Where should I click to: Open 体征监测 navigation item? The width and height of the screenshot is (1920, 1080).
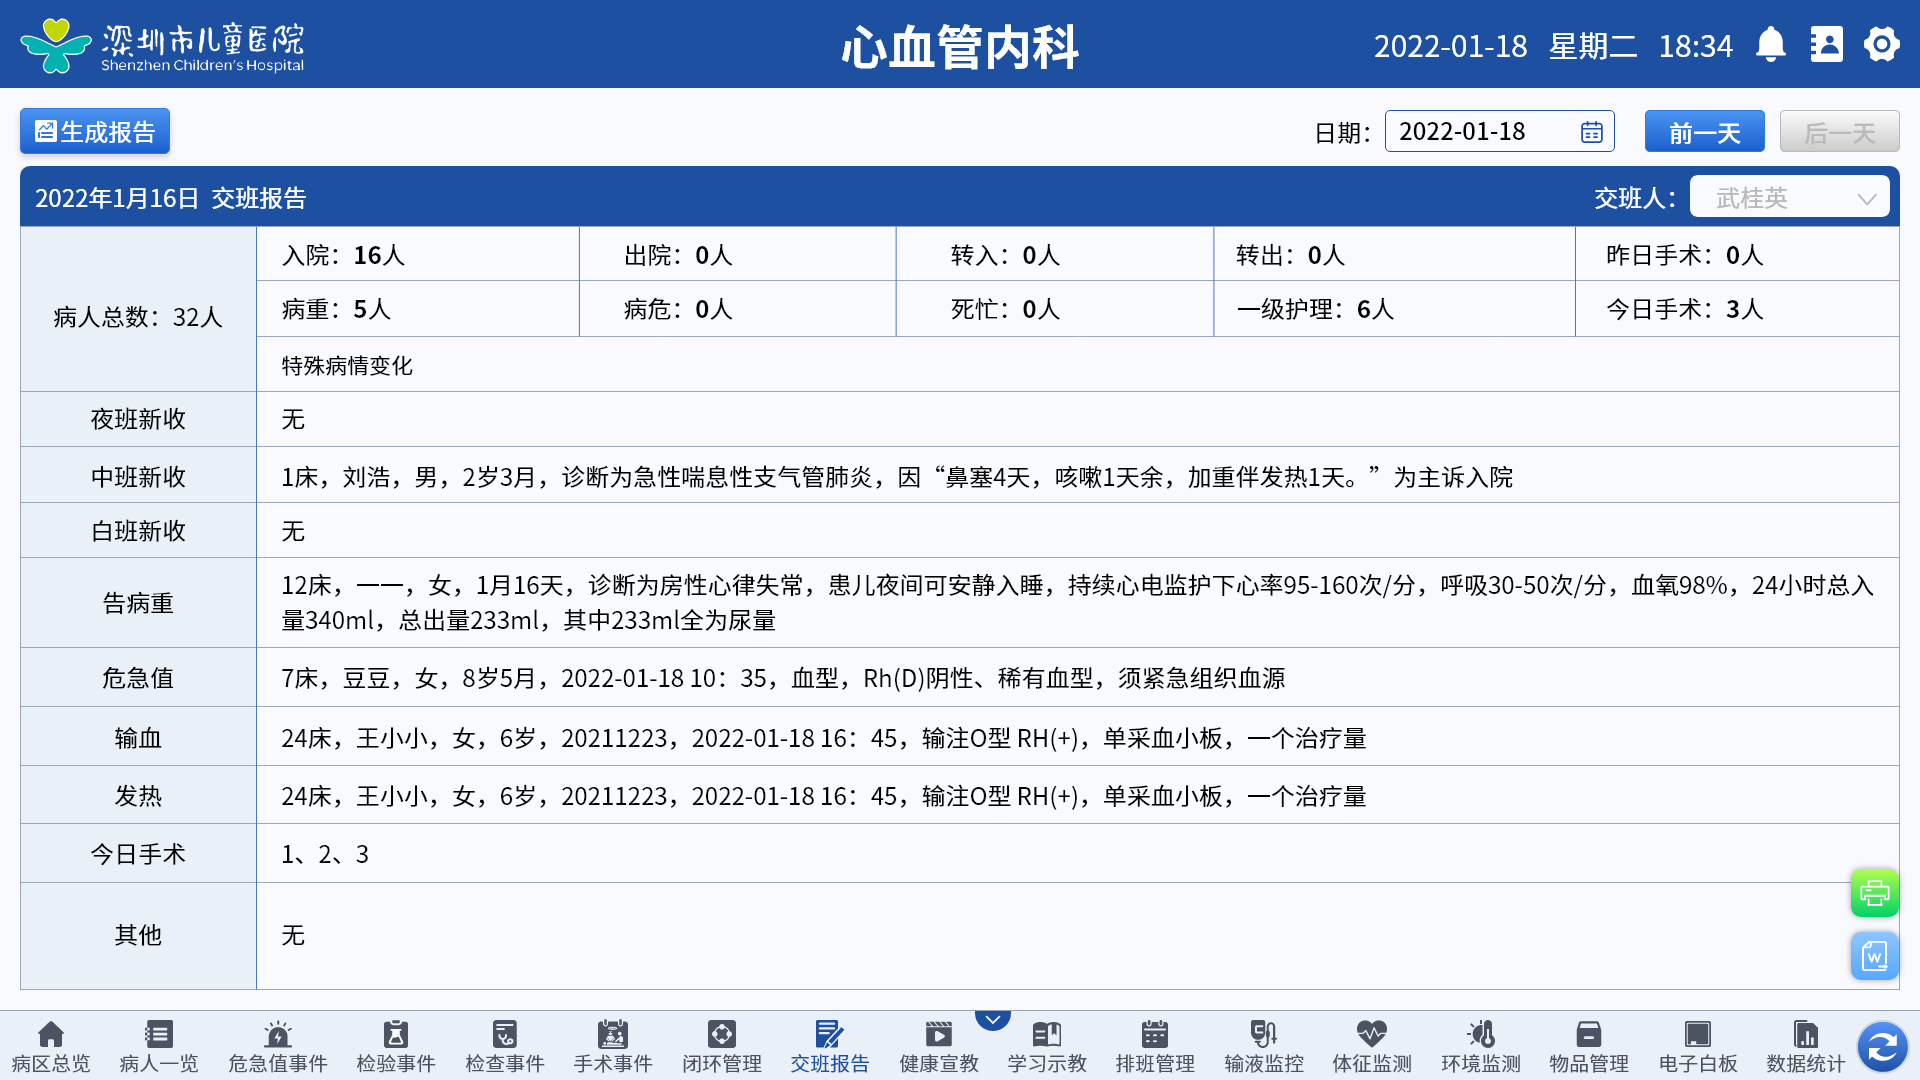click(x=1372, y=1046)
